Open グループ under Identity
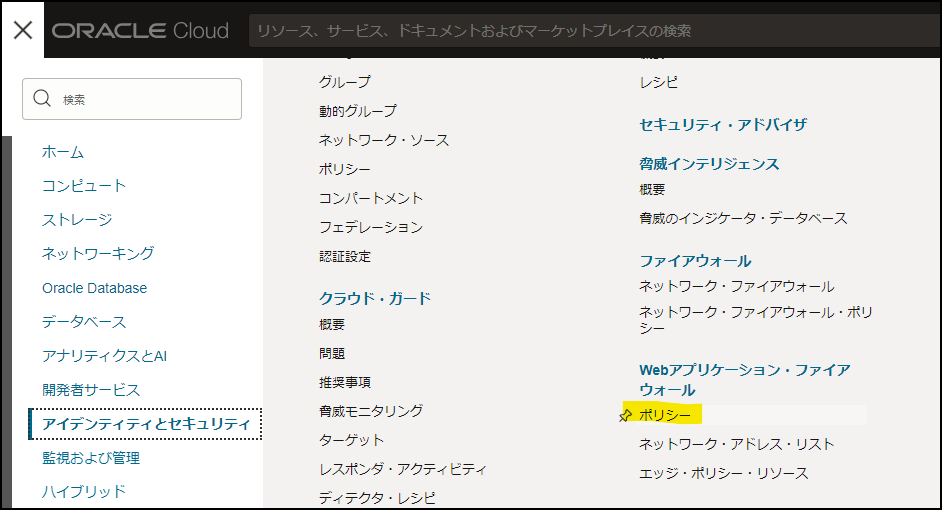The height and width of the screenshot is (510, 942). click(345, 82)
